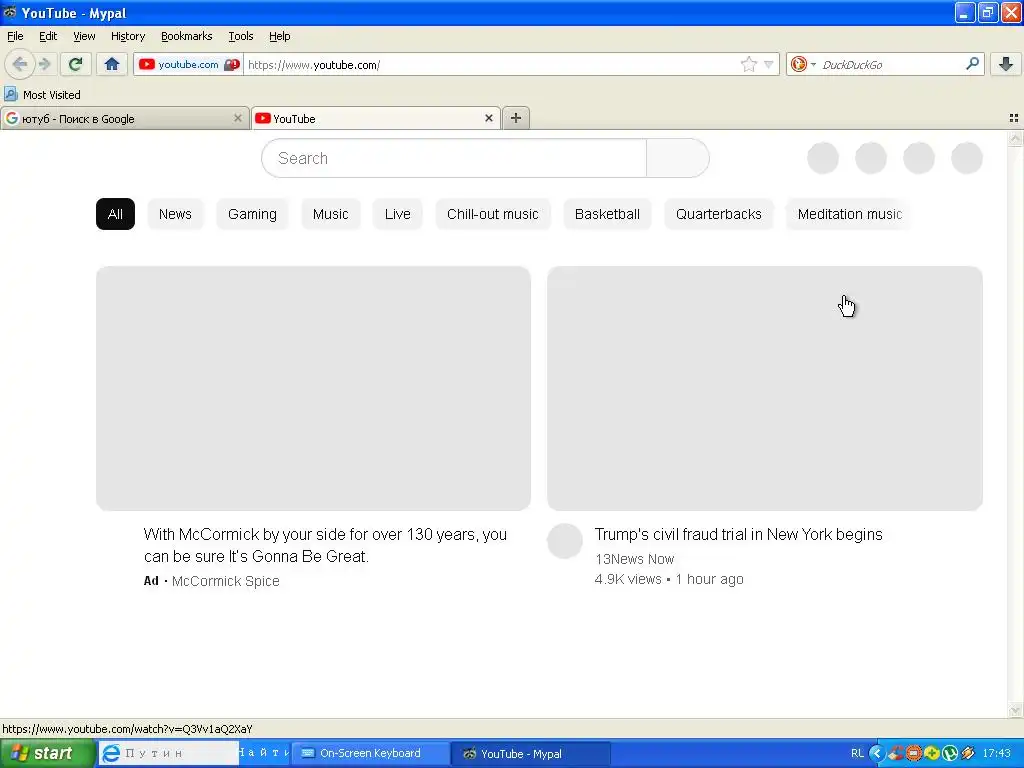The height and width of the screenshot is (768, 1024).
Task: Select the Chill-out music filter chip
Action: tap(492, 214)
